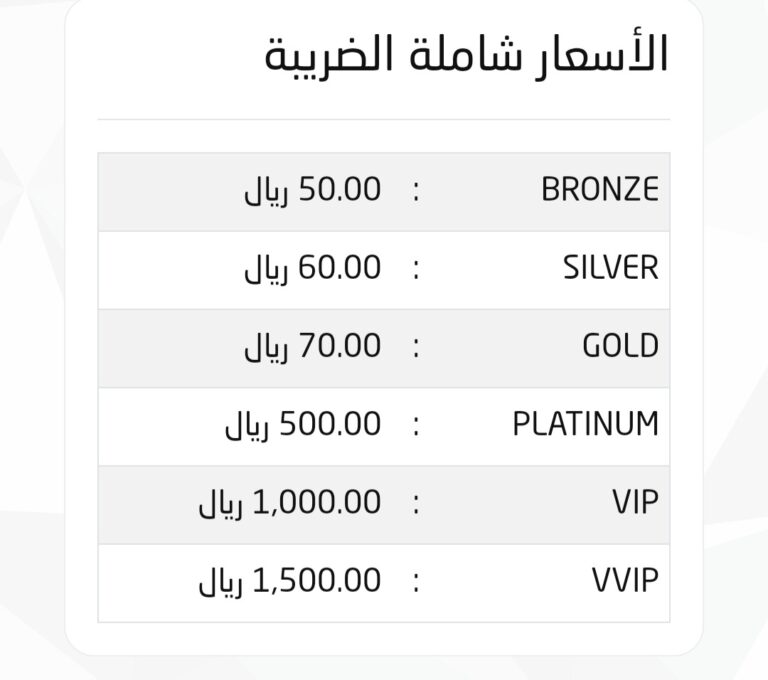The height and width of the screenshot is (680, 768).
Task: Click the 500.00 ريال price
Action: [x=303, y=426]
